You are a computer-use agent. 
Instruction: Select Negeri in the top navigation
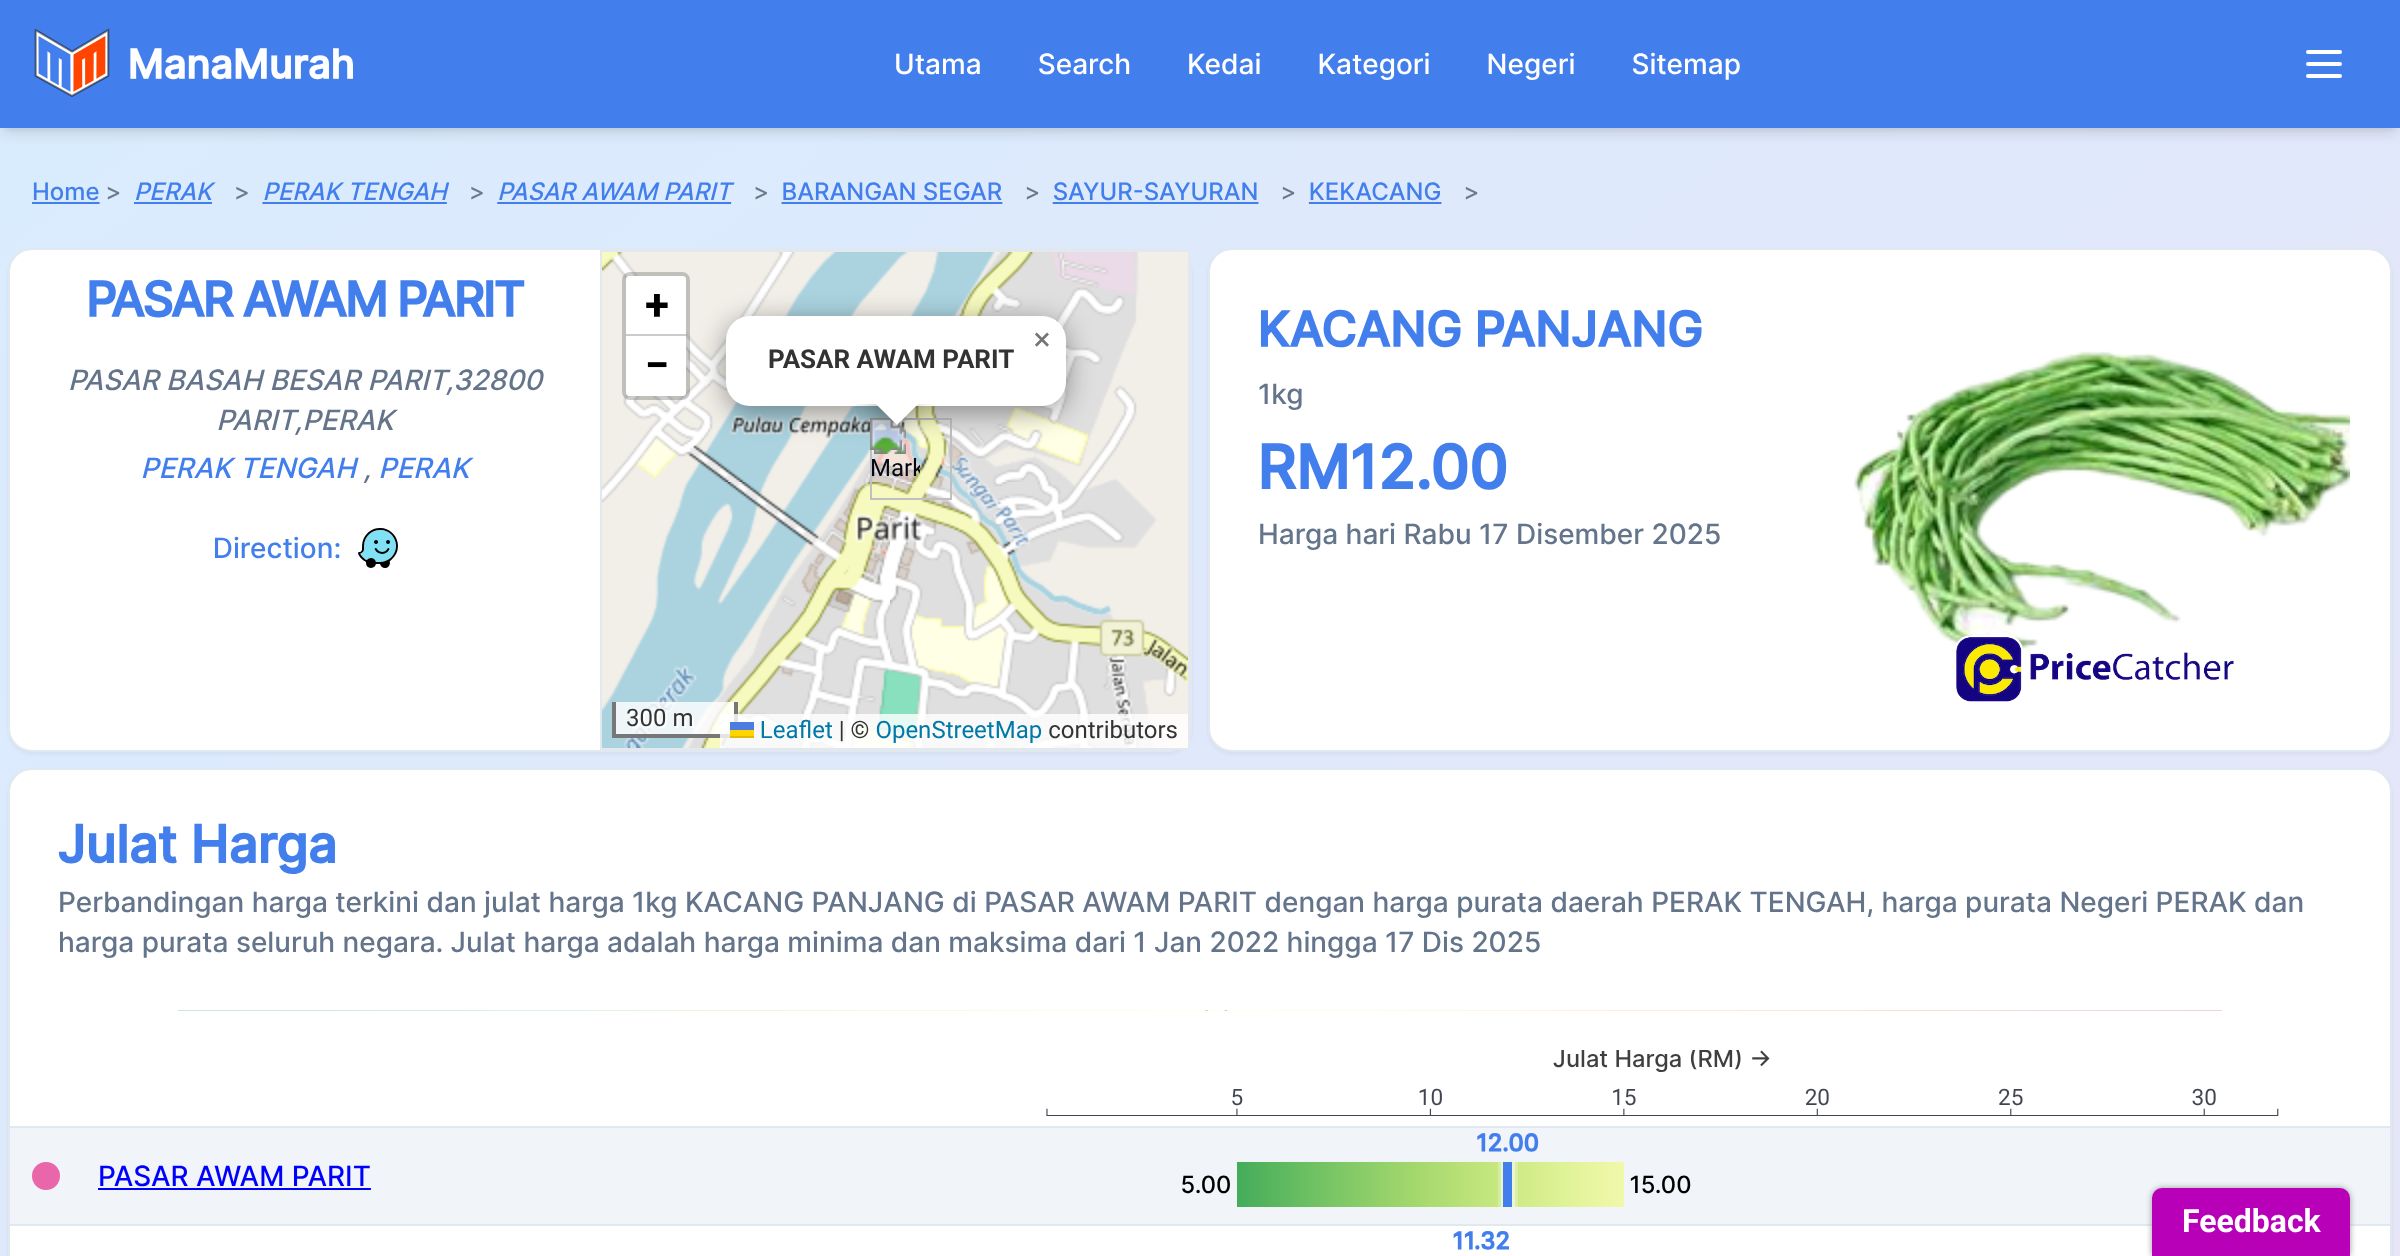pyautogui.click(x=1530, y=64)
